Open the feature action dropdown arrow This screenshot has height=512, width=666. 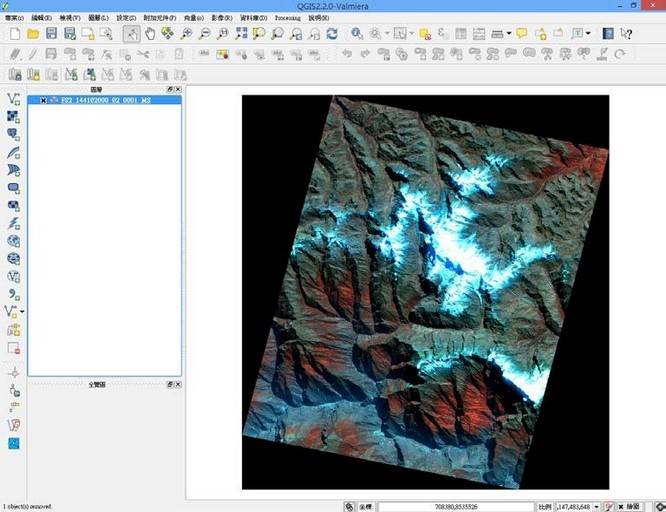tap(387, 34)
